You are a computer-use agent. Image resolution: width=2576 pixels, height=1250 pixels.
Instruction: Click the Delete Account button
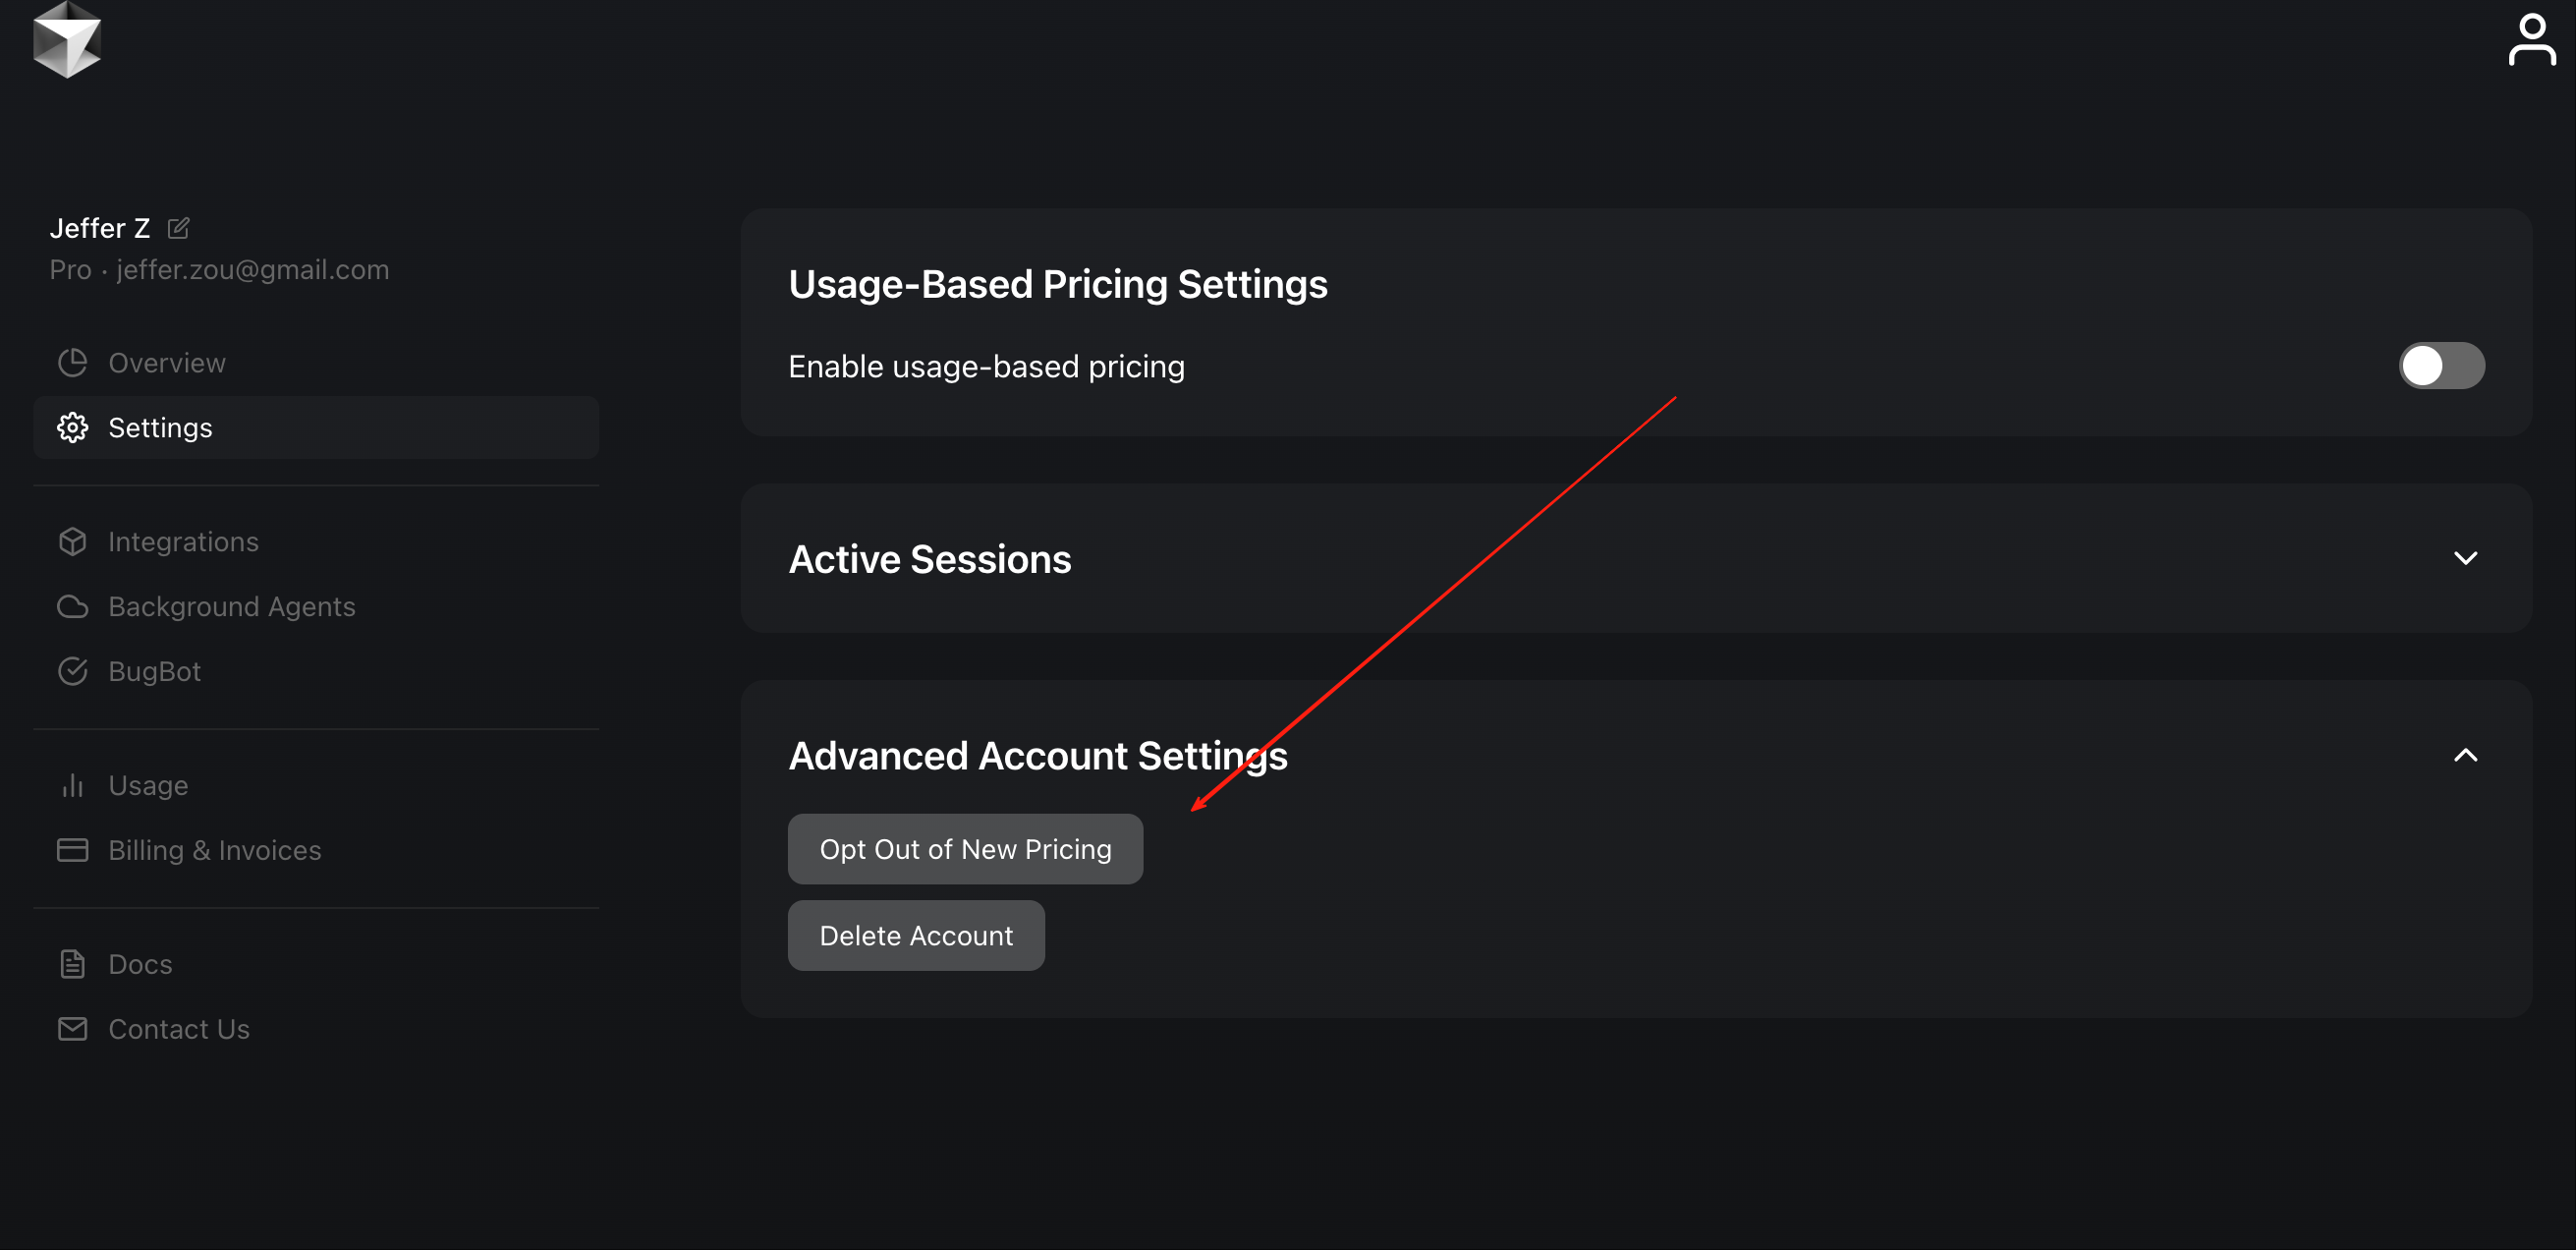(916, 936)
